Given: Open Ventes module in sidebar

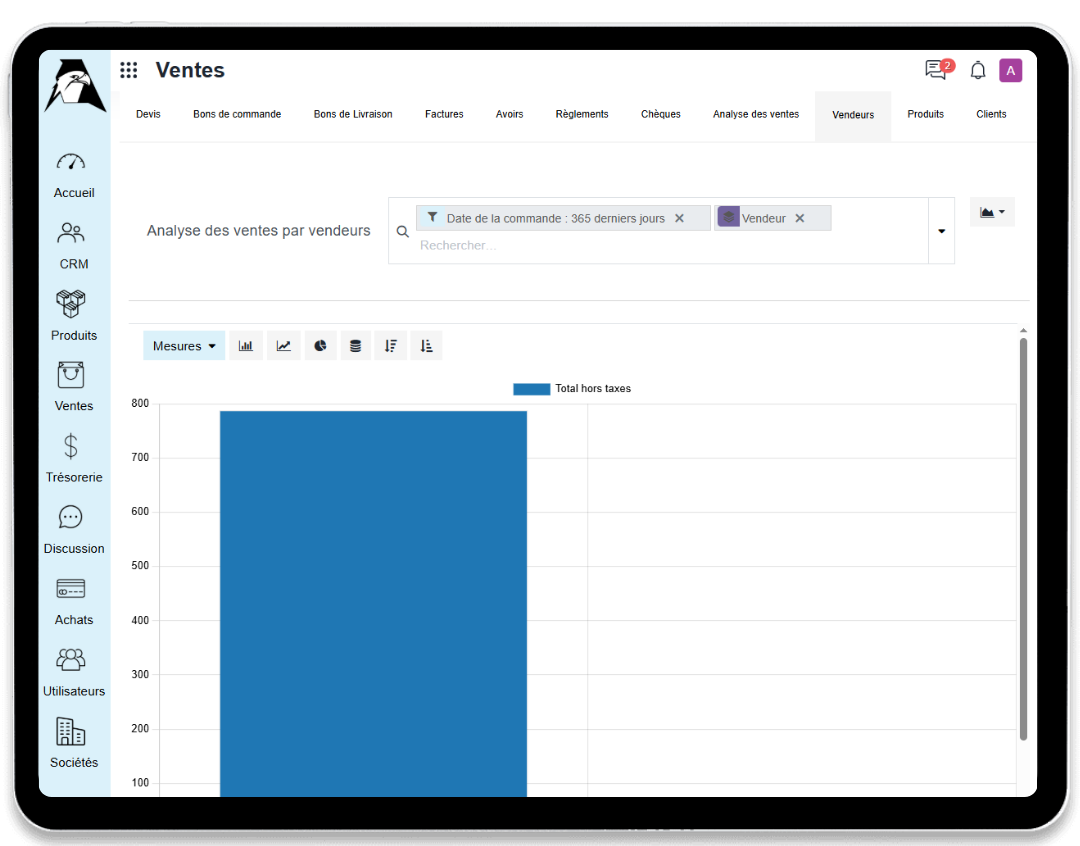Looking at the screenshot, I should click(x=74, y=387).
